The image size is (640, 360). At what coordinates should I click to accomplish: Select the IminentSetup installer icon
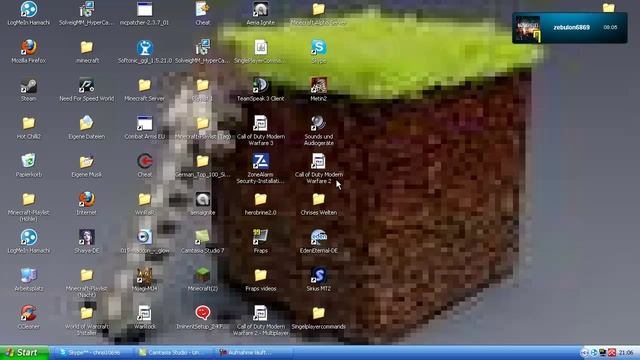pos(202,313)
